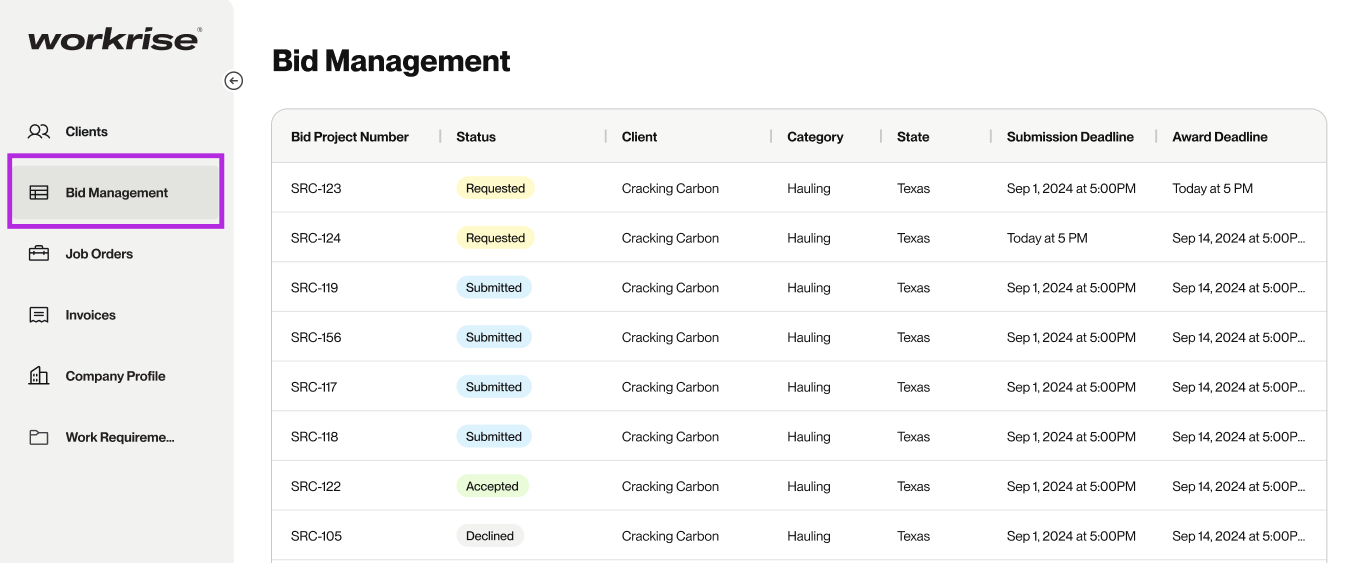
Task: Open bid SRC-123 row
Action: tap(799, 188)
